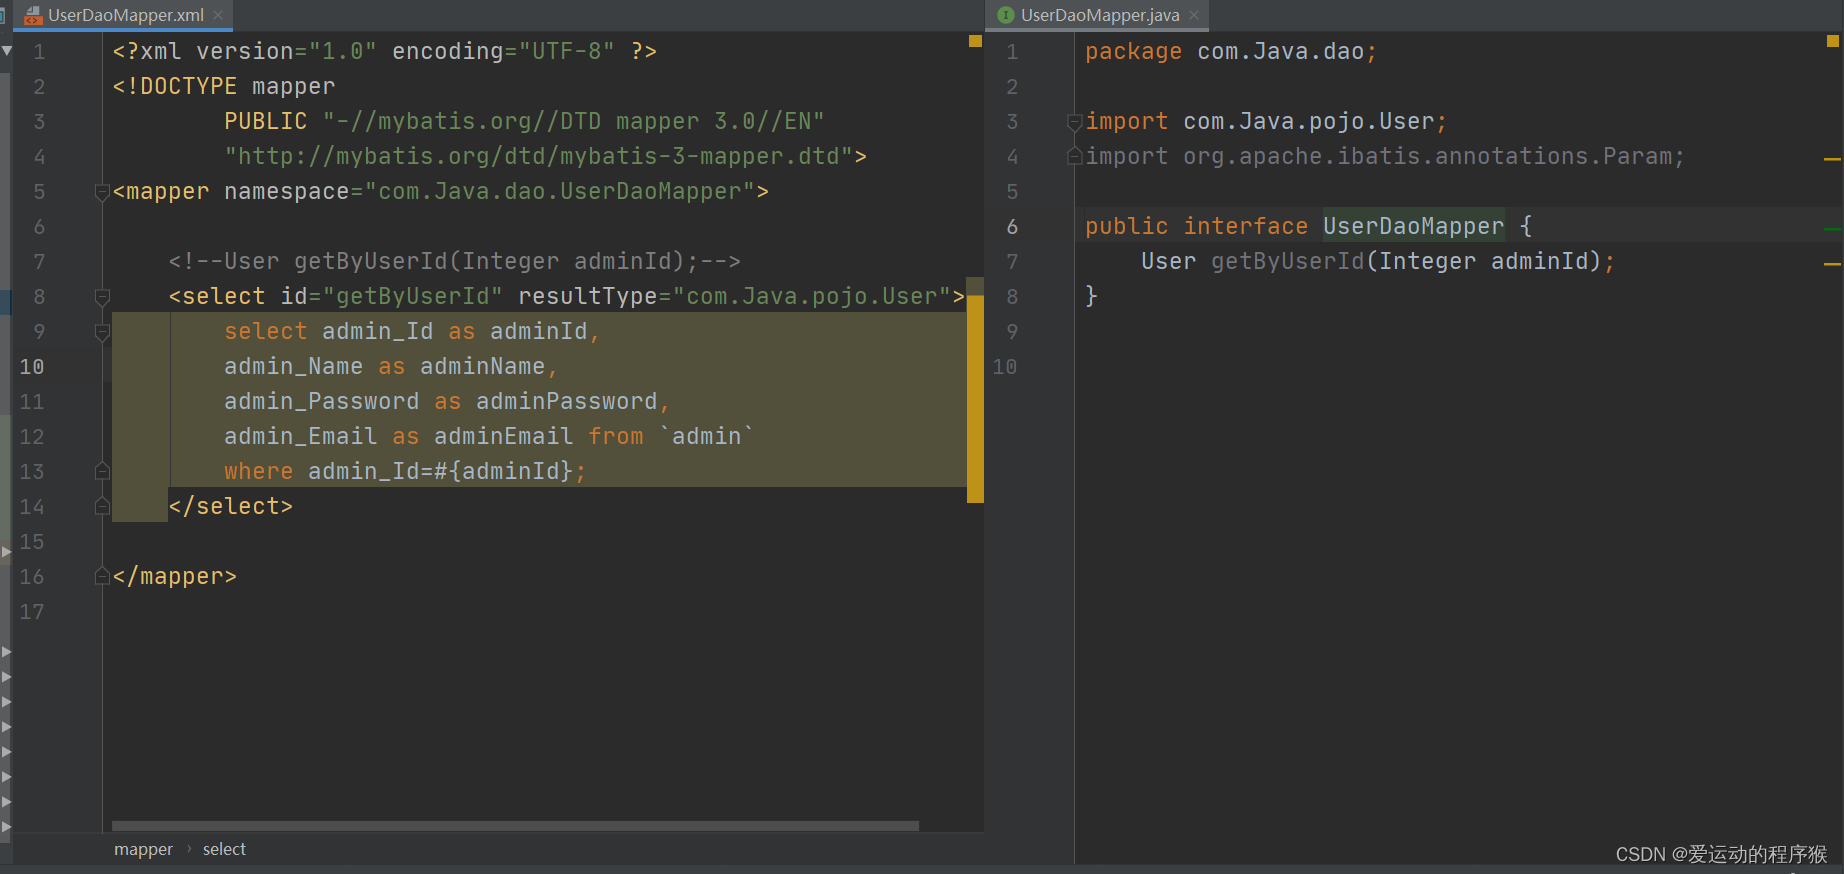
Task: Click the 'UTF-8' encoding value on line 1
Action: [x=566, y=52]
